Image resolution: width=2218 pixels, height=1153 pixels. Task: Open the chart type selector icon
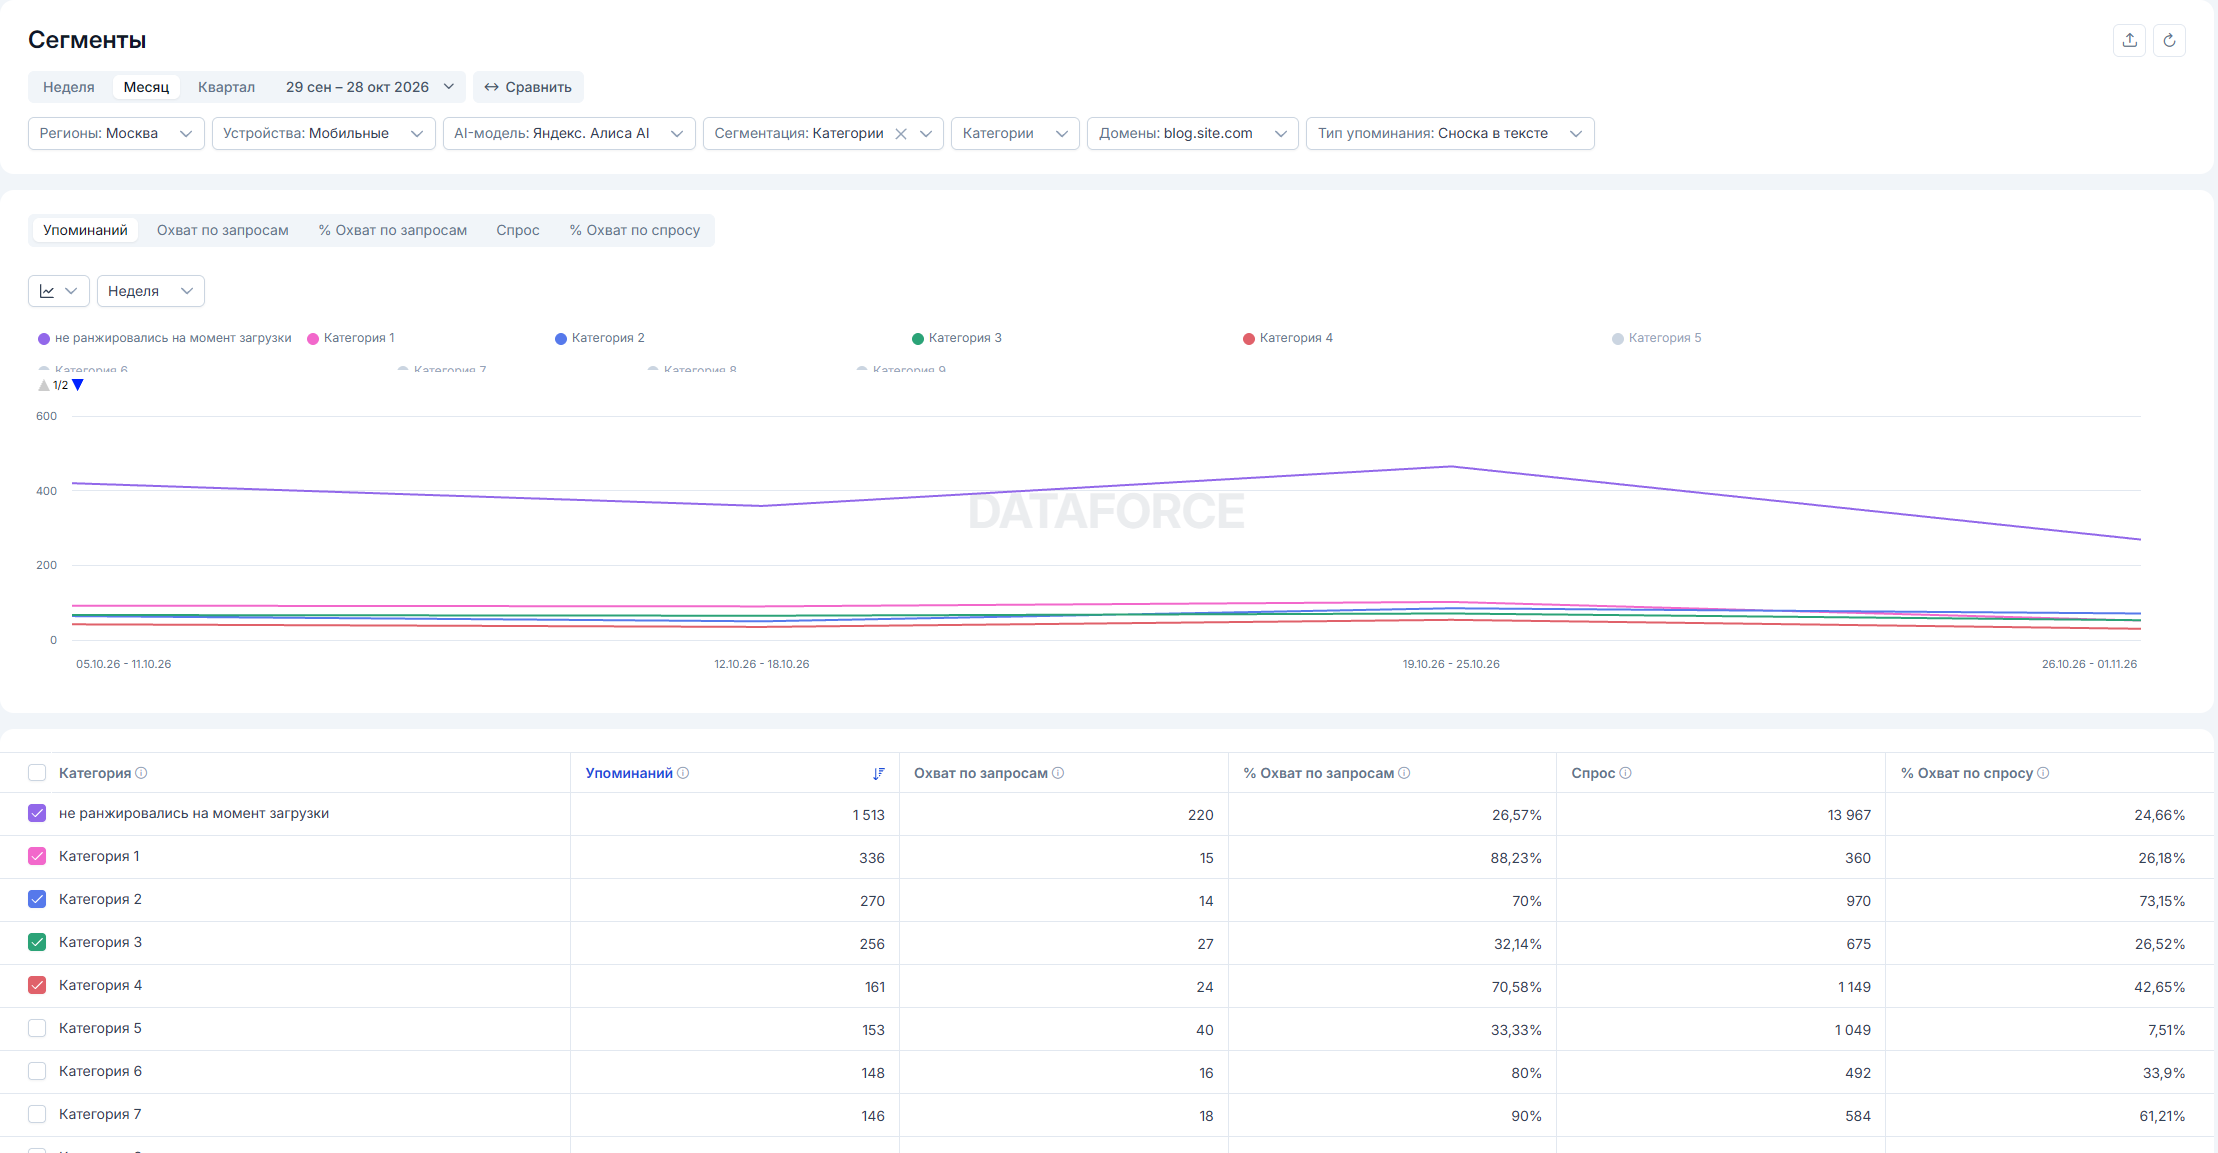click(58, 291)
